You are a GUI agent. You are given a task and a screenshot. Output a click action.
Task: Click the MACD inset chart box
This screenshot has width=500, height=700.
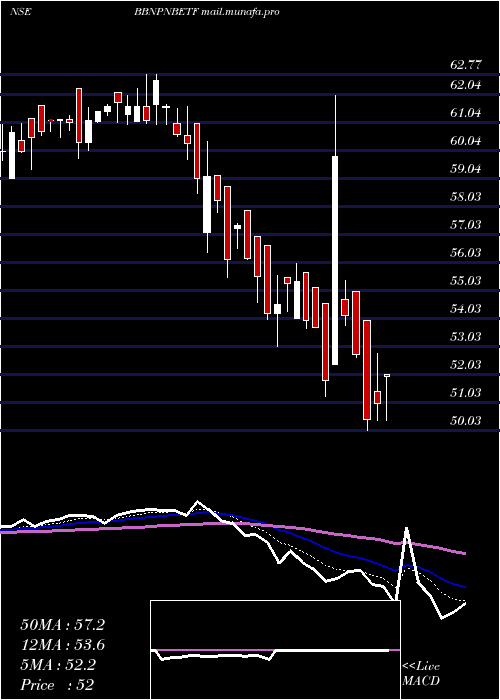click(275, 650)
